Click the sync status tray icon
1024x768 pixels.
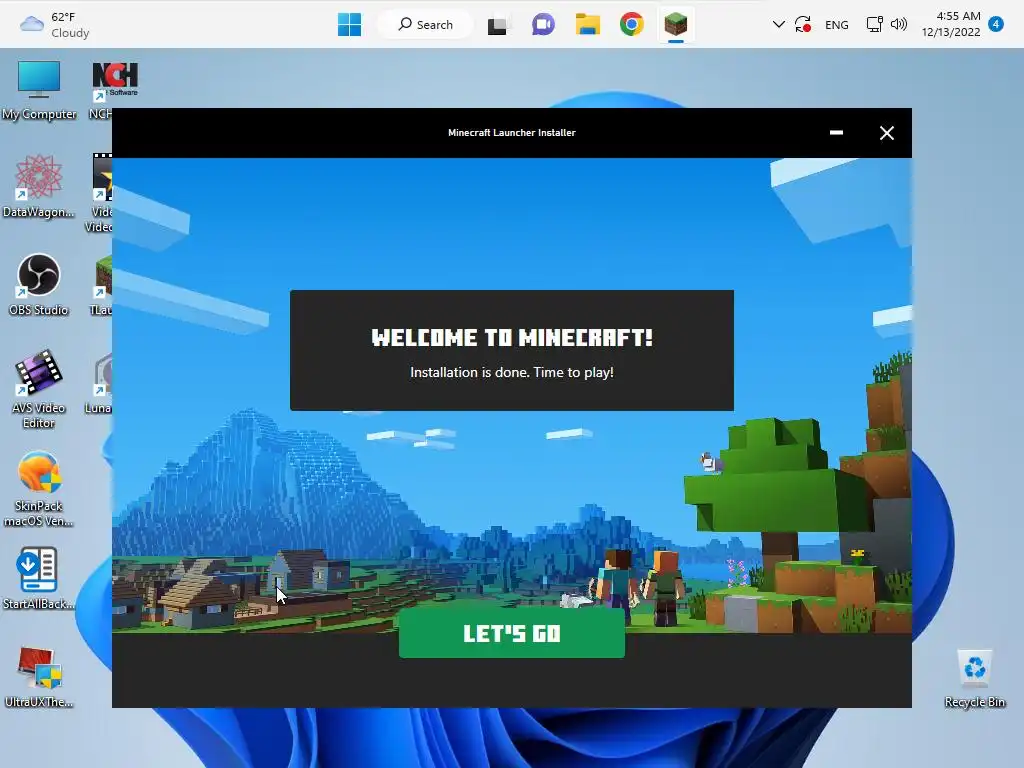(803, 25)
